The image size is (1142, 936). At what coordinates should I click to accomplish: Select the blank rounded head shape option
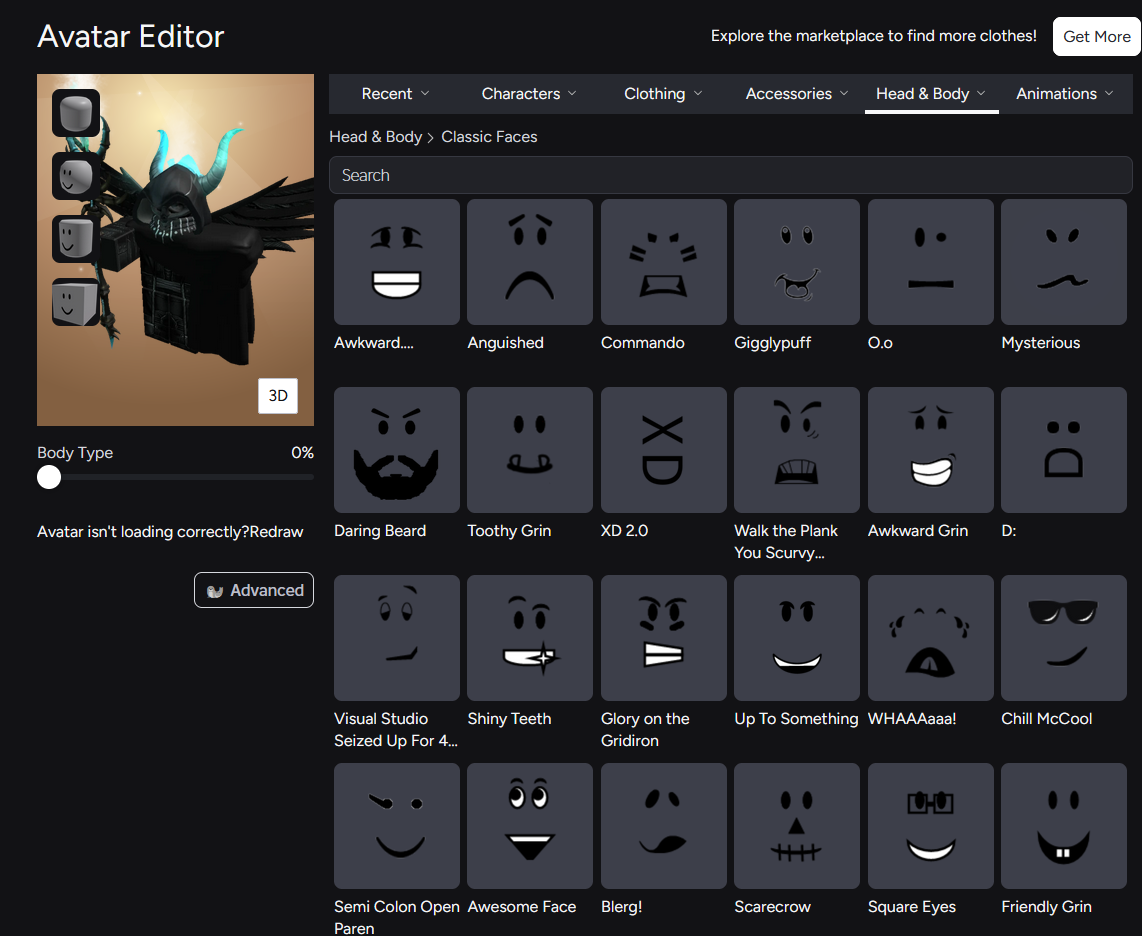click(x=76, y=113)
